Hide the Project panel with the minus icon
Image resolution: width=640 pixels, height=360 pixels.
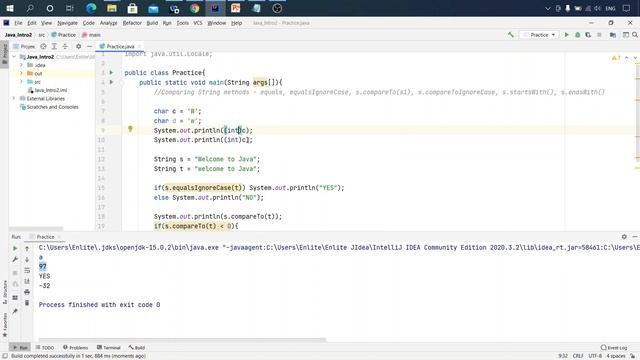[x=89, y=47]
